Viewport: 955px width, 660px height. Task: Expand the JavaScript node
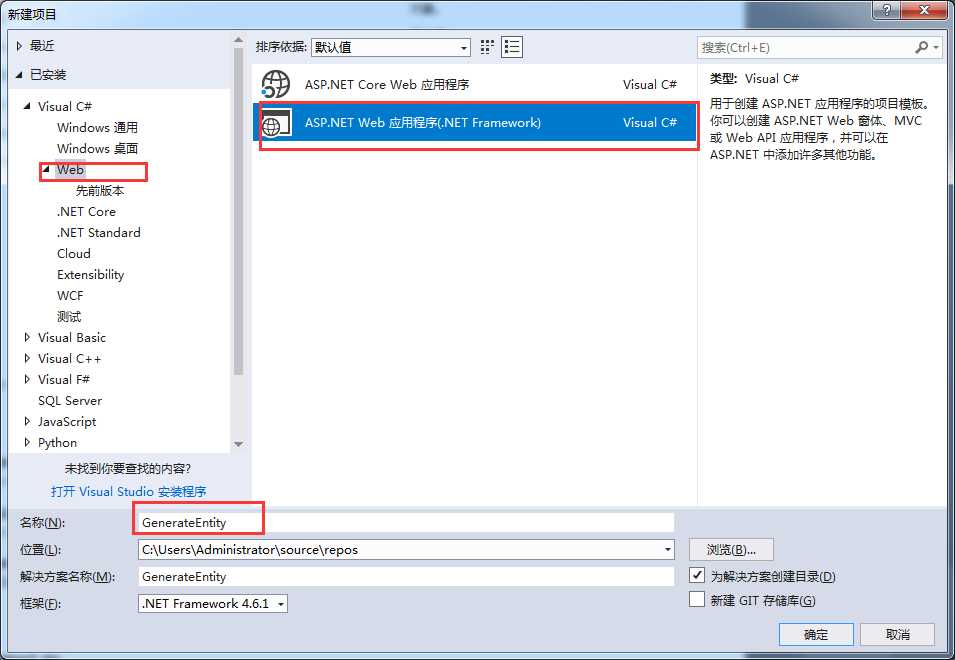pos(27,421)
